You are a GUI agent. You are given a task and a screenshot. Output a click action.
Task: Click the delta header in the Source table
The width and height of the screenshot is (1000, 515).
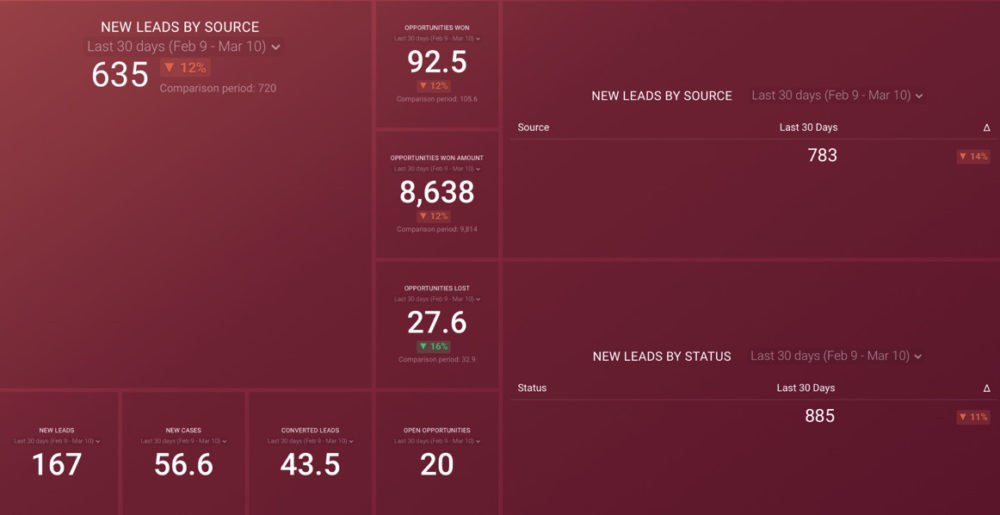click(986, 128)
